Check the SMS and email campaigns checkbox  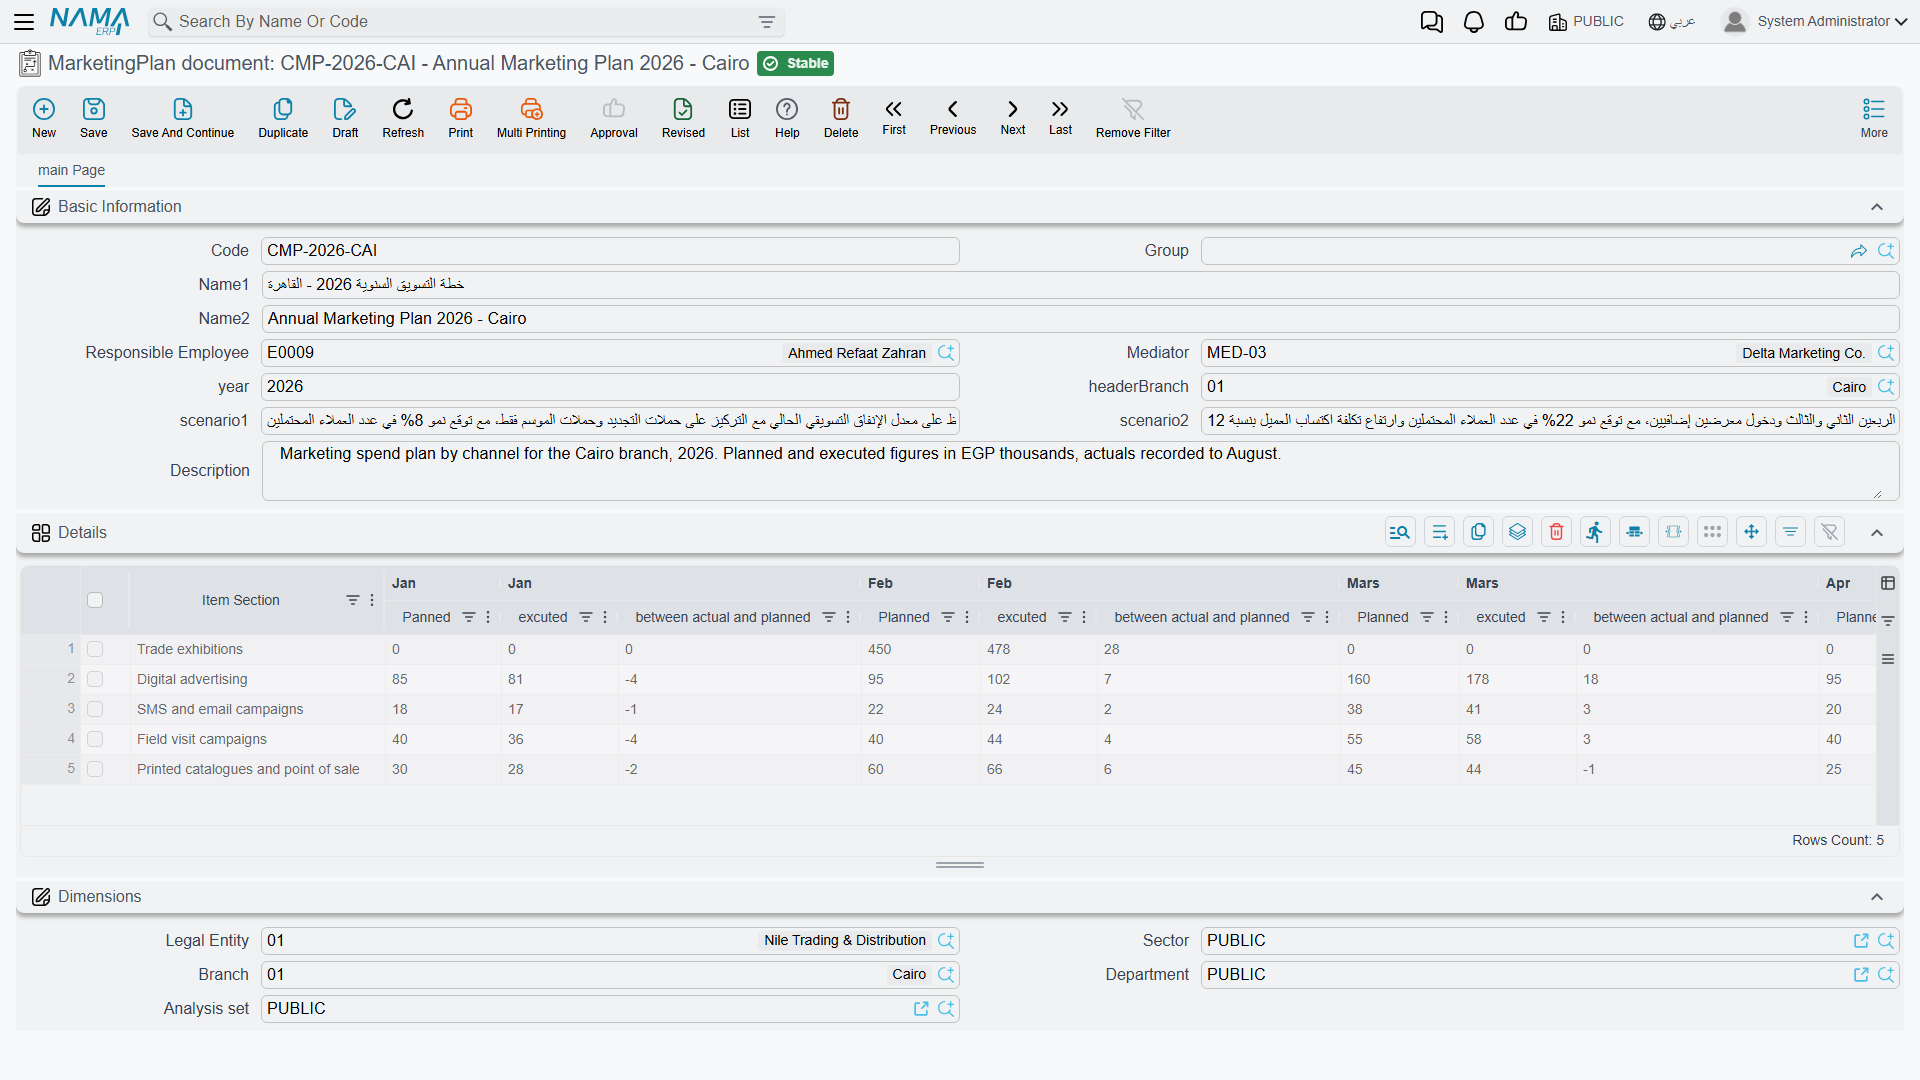tap(95, 709)
